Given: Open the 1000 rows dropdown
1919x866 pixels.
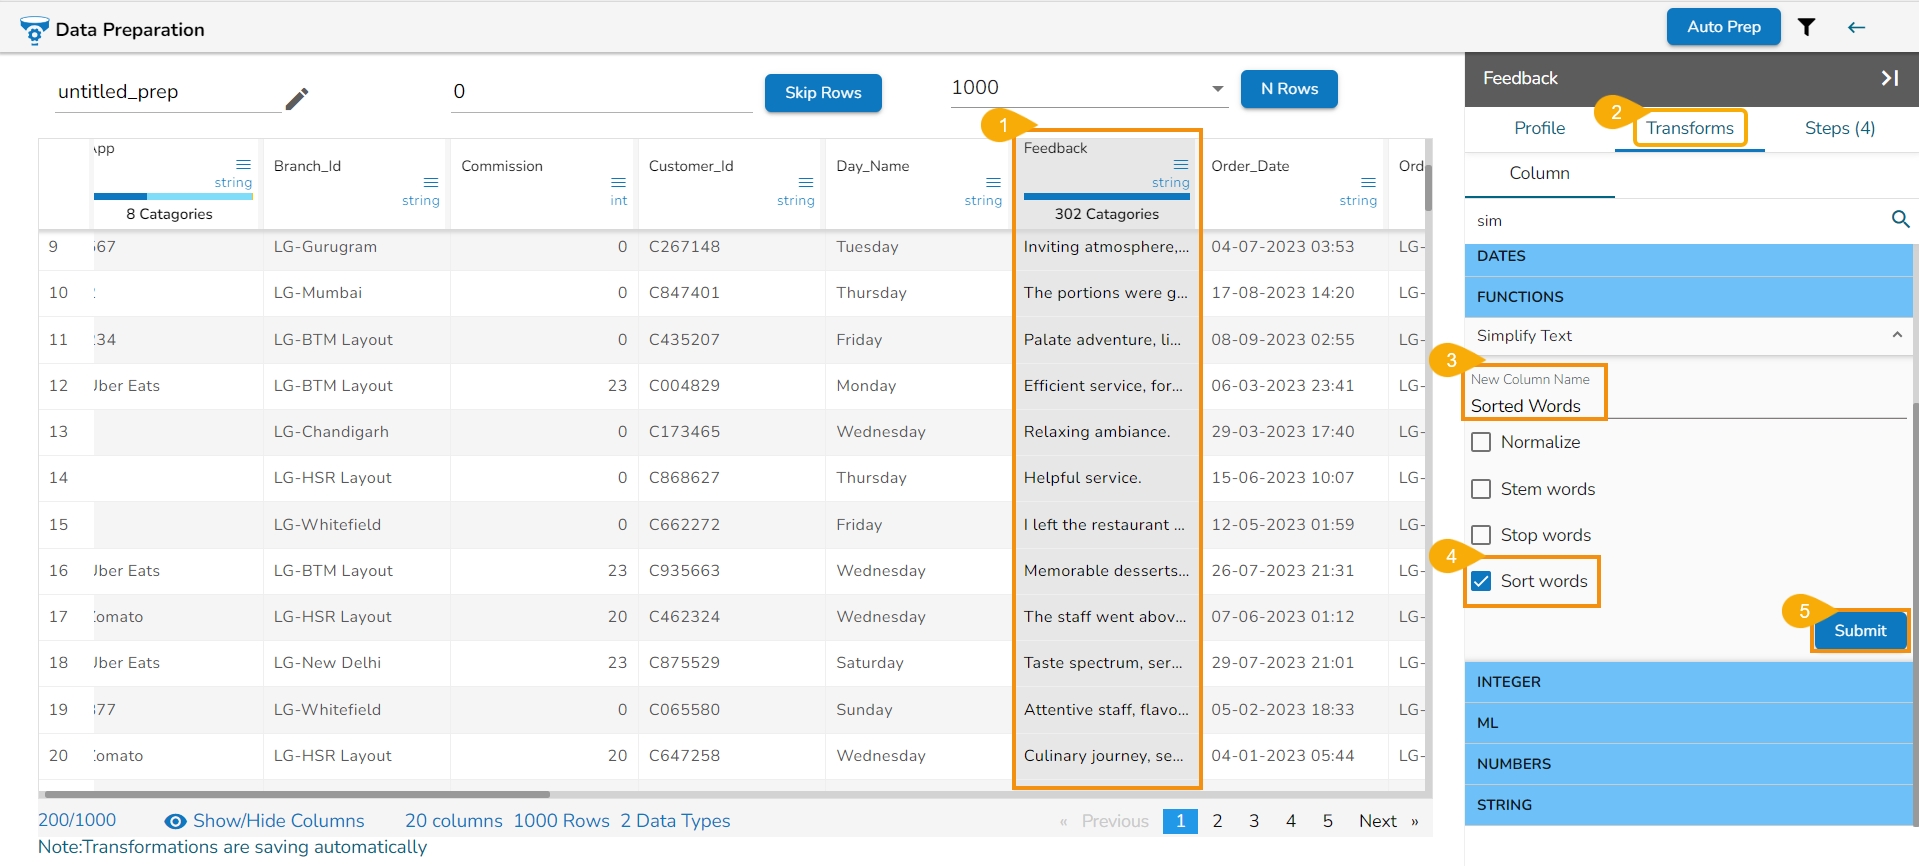Looking at the screenshot, I should pos(1217,88).
